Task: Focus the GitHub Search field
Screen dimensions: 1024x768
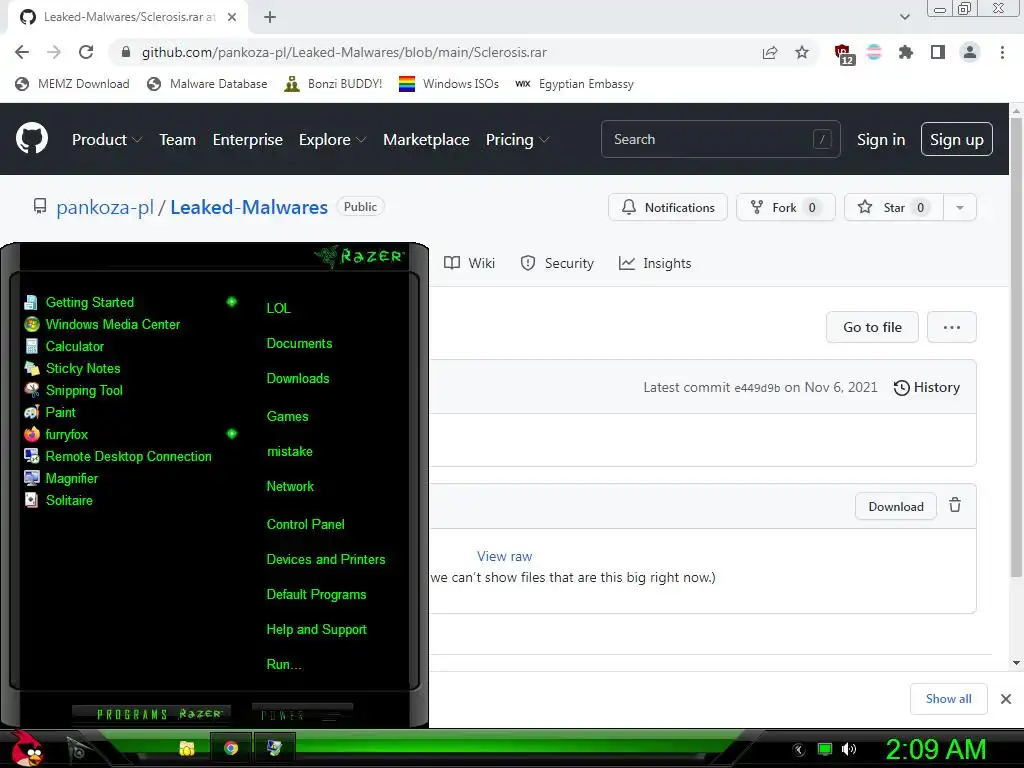Action: (x=720, y=139)
